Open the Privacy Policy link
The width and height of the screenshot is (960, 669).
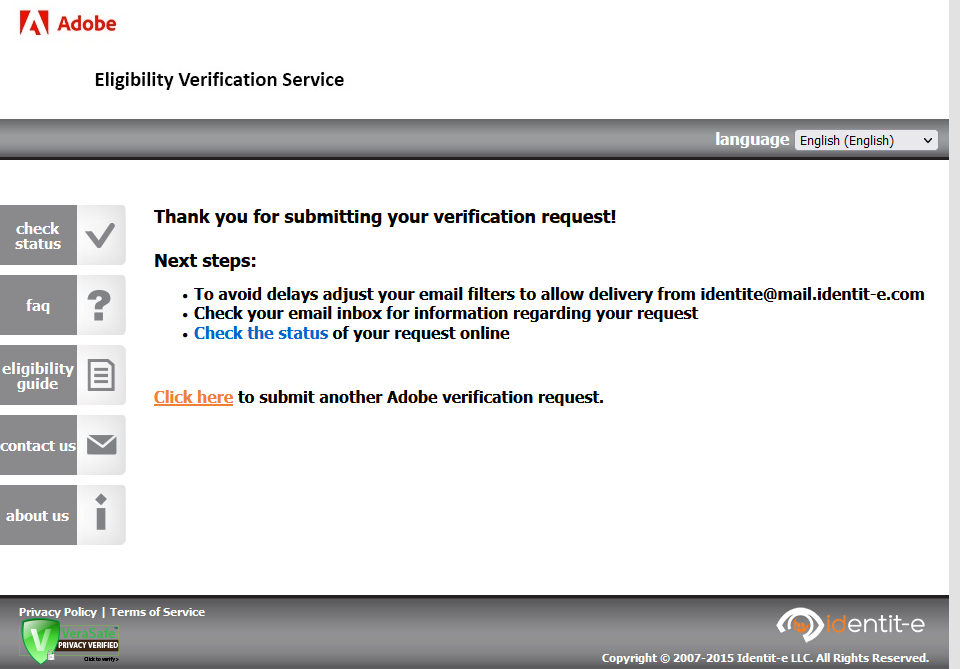(x=58, y=612)
